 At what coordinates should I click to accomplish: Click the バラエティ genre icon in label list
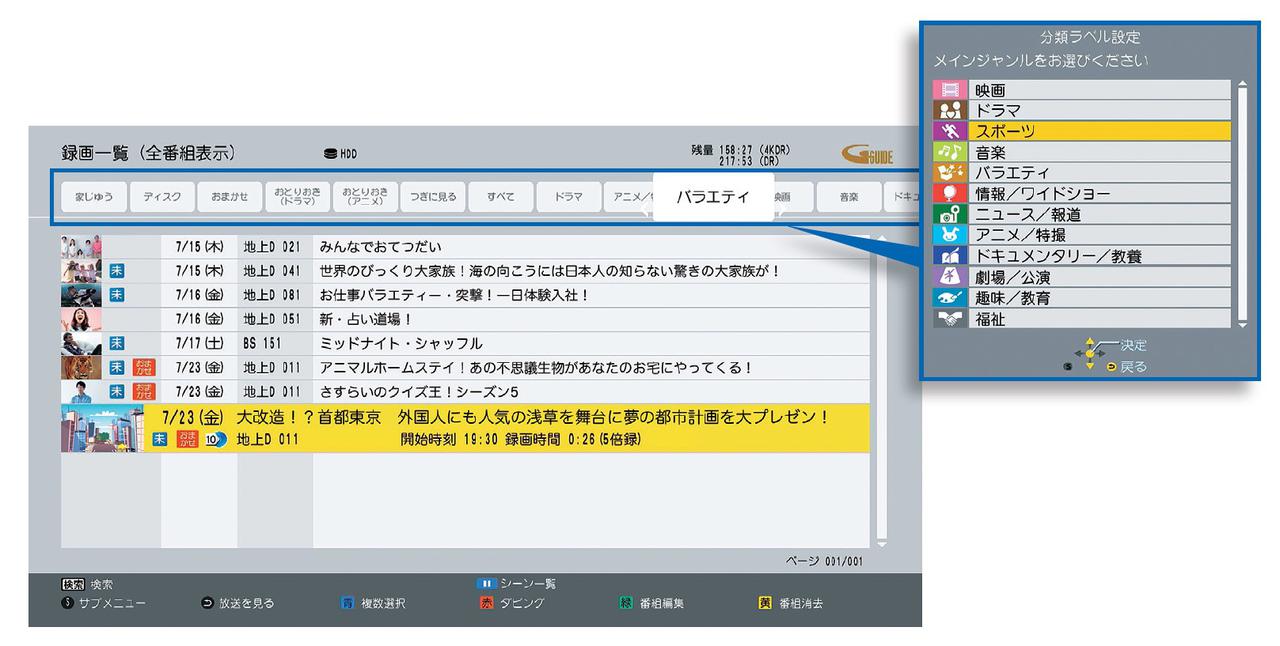point(950,173)
